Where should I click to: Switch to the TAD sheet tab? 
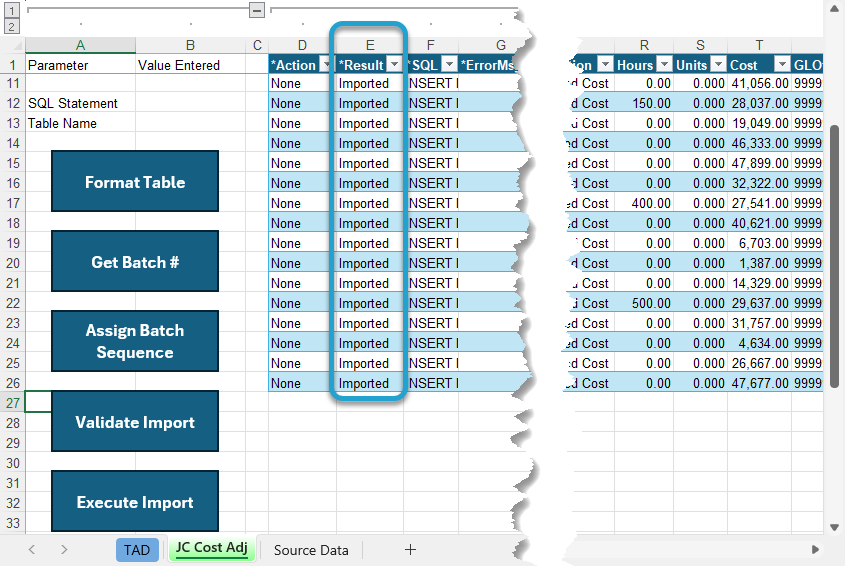pos(137,550)
